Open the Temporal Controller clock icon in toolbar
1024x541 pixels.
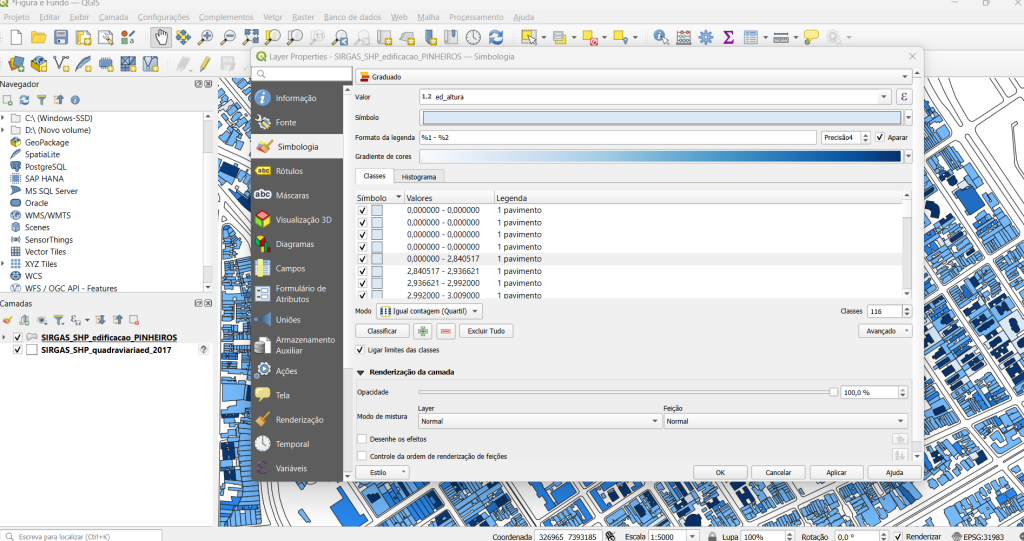coord(473,37)
